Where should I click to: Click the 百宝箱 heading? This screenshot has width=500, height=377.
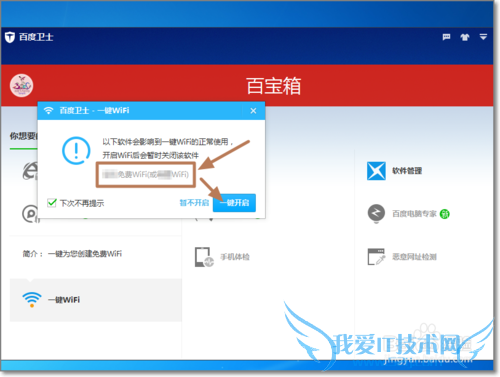(x=273, y=86)
